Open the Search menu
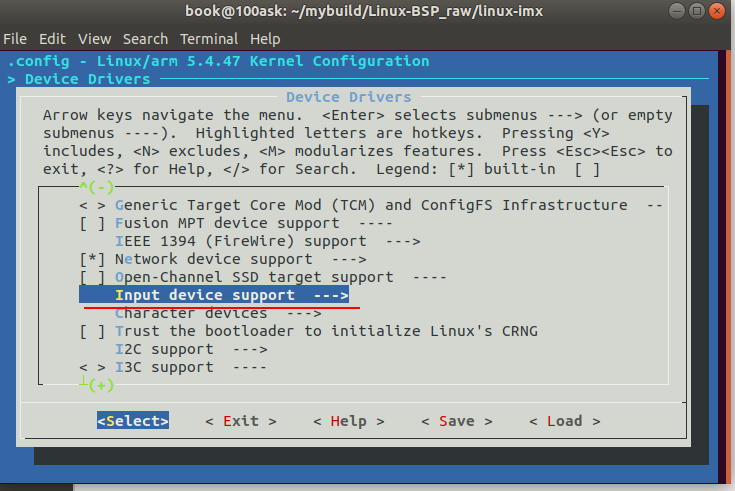 (x=145, y=39)
